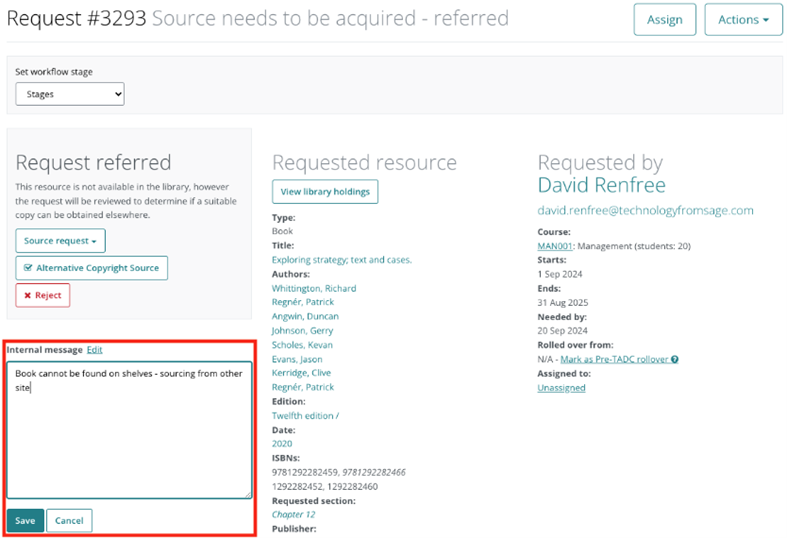
Task: Click the Unassigned link under Assigned to
Action: [x=561, y=388]
